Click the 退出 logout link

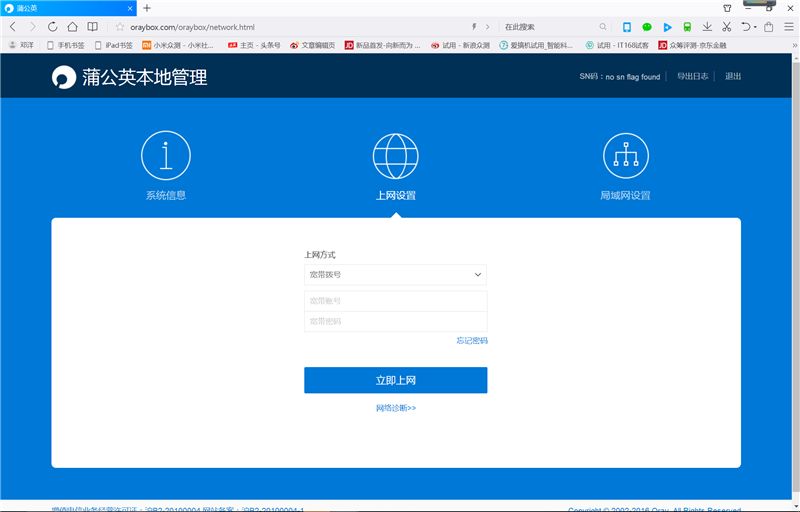click(x=733, y=76)
